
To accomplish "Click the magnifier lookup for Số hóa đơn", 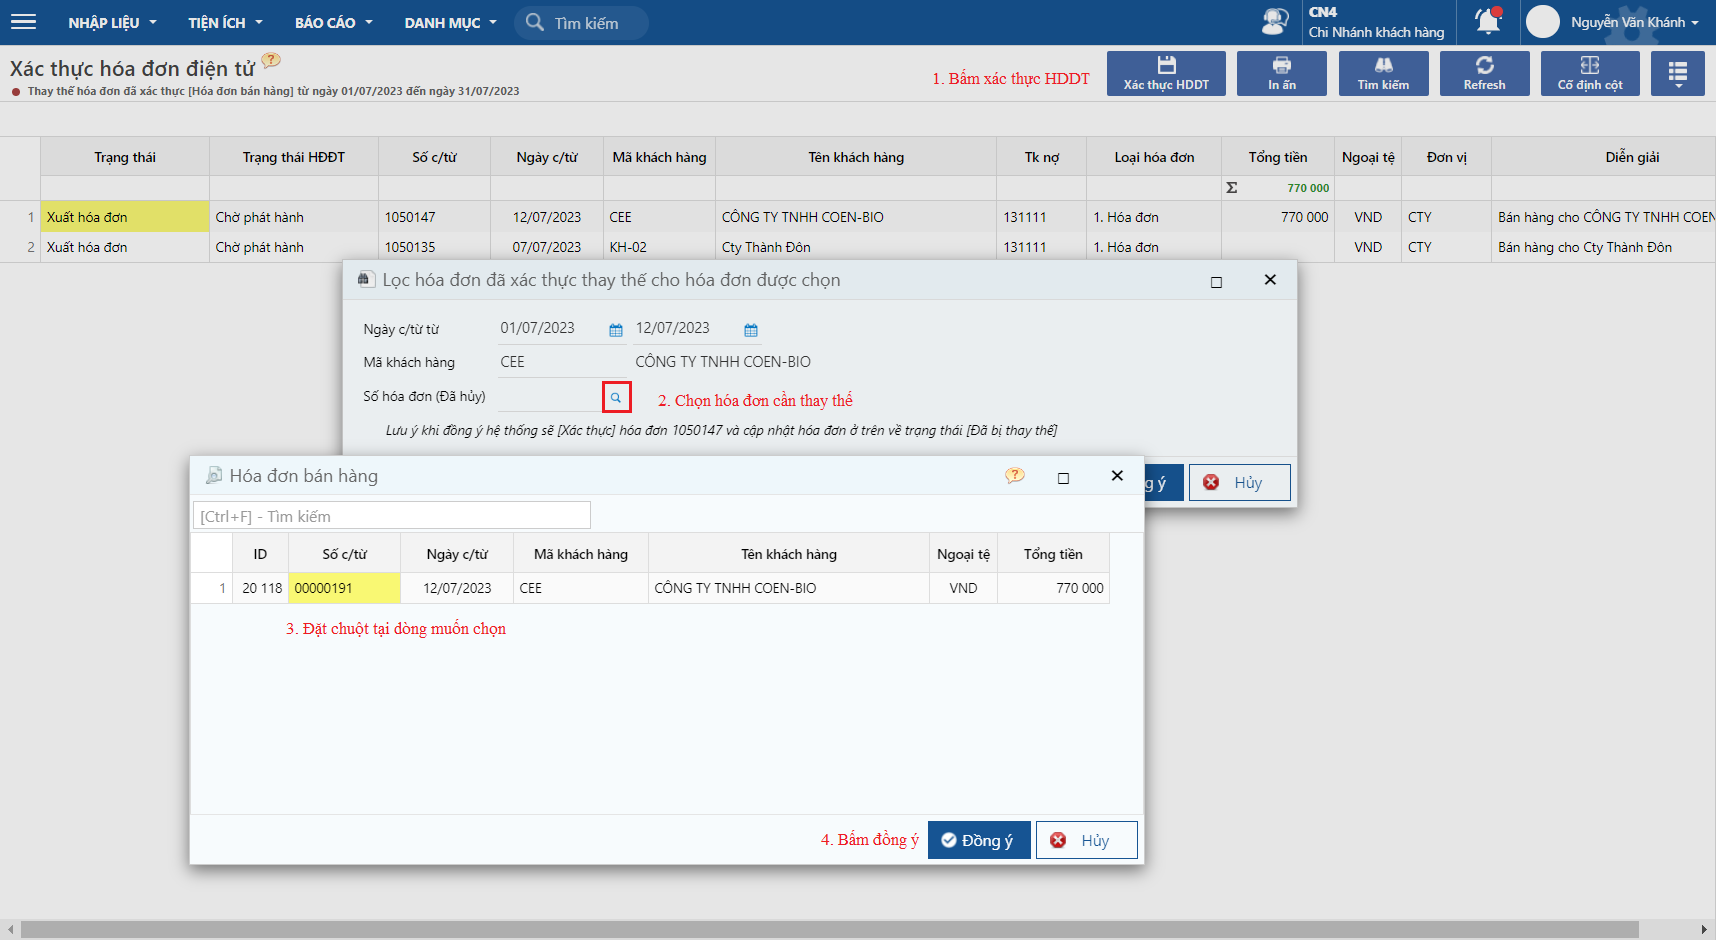I will (616, 397).
